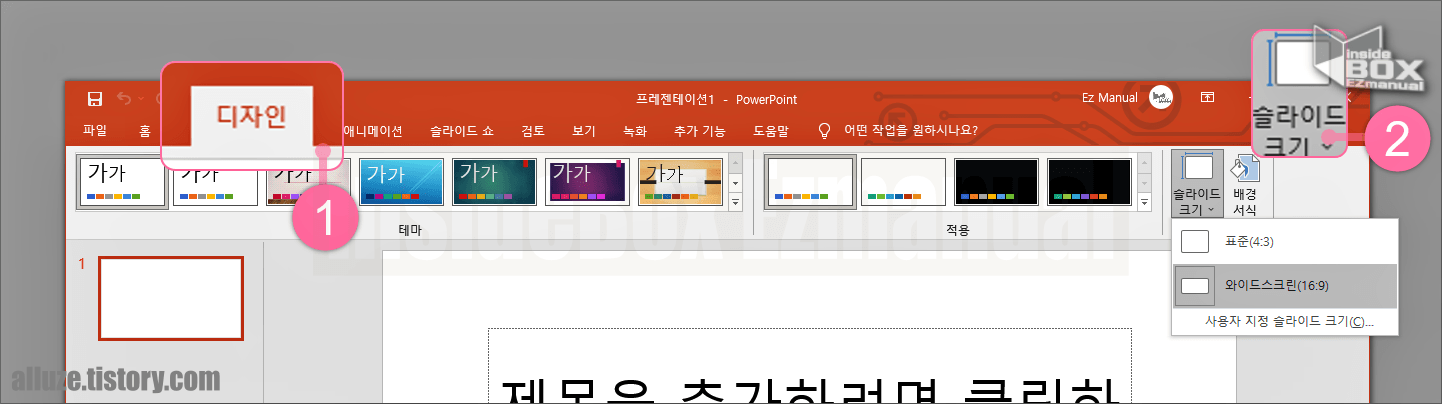This screenshot has width=1442, height=404.
Task: Choose 표준(4:3) slide size
Action: (1284, 241)
